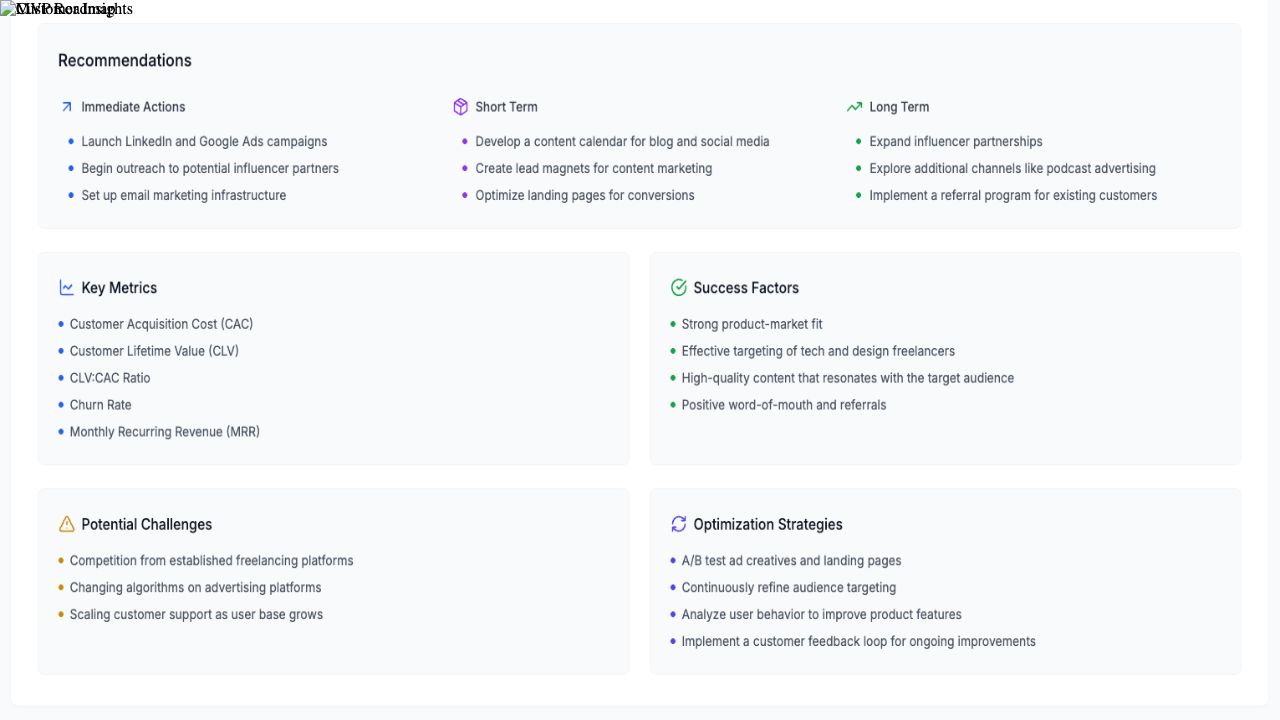Image resolution: width=1280 pixels, height=720 pixels.
Task: Click the Key Metrics line chart icon
Action: coord(67,288)
